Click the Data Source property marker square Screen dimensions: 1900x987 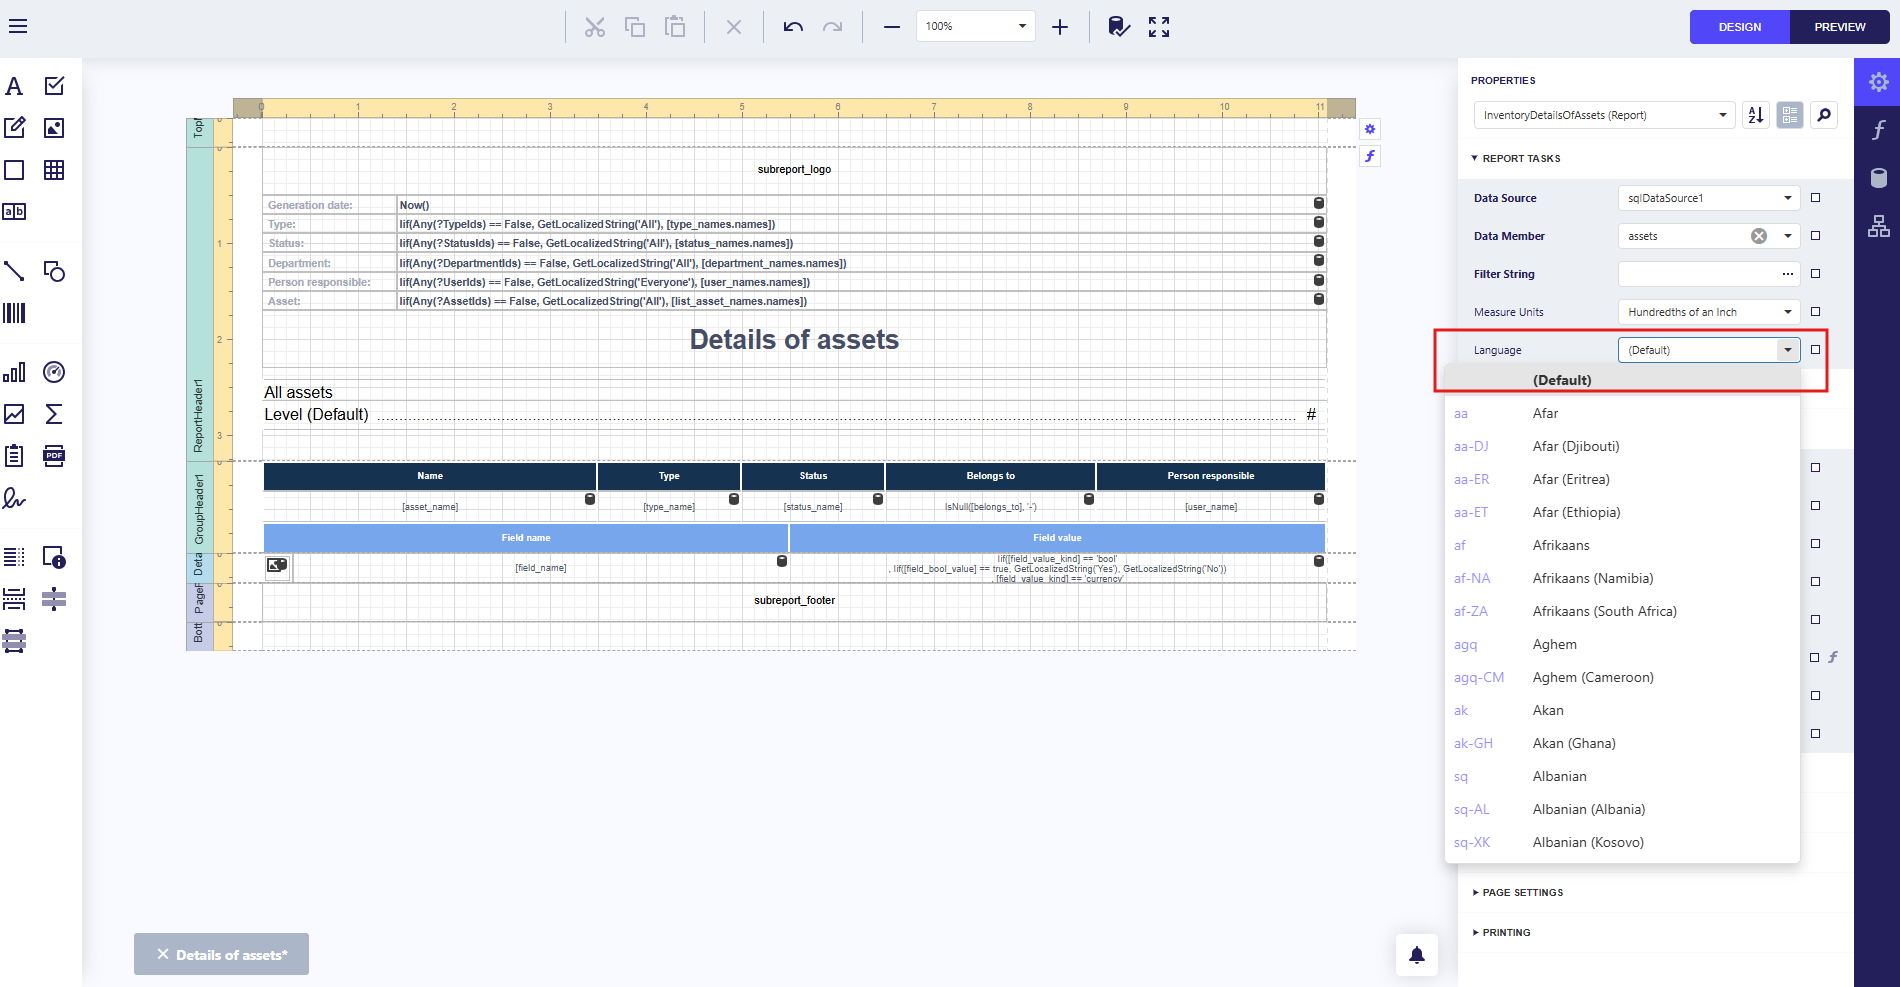(1815, 198)
